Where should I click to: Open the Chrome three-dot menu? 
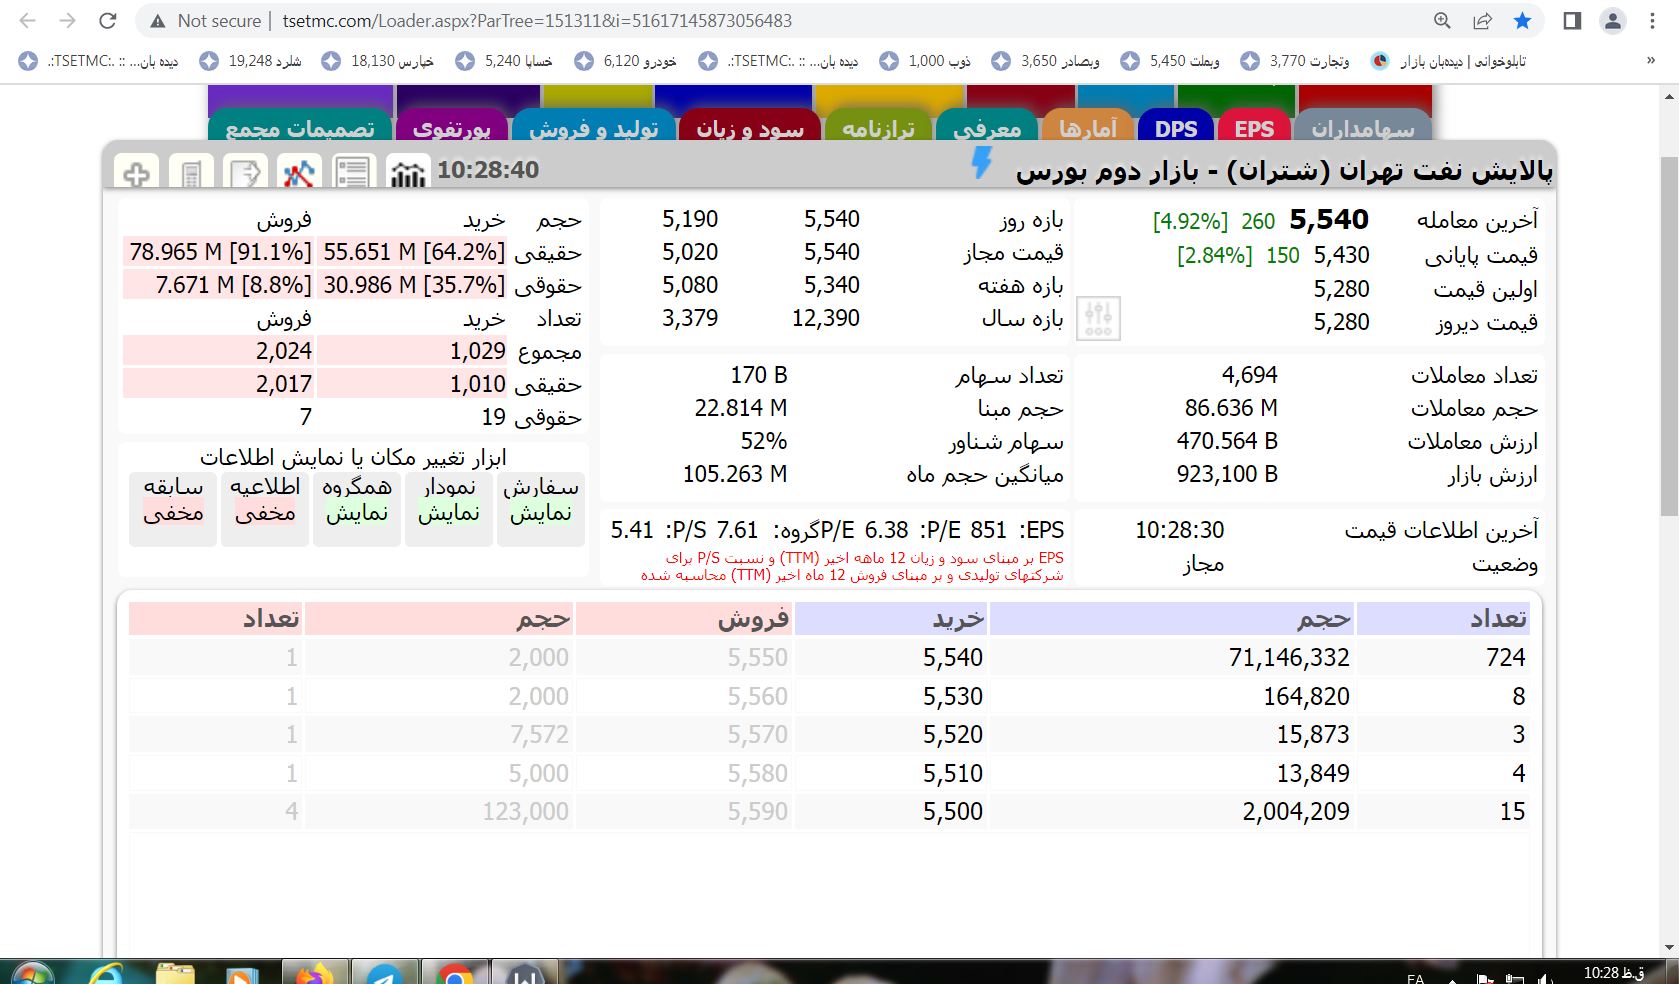pyautogui.click(x=1652, y=20)
